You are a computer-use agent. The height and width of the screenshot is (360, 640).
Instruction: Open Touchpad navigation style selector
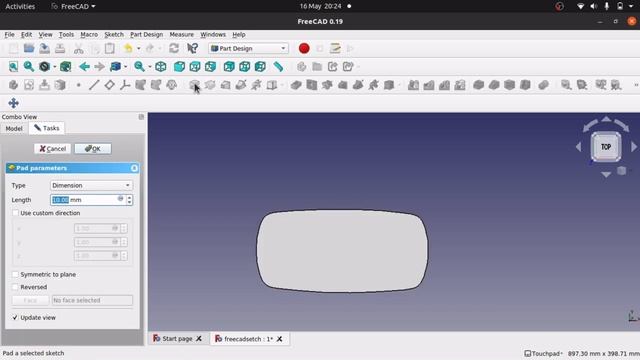543,353
